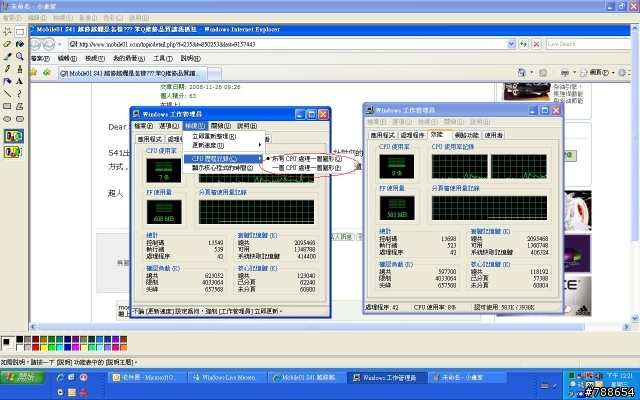Screen dimensions: 640x400
Task: Open the 工具 menu in Internet Explorer
Action: [x=163, y=58]
